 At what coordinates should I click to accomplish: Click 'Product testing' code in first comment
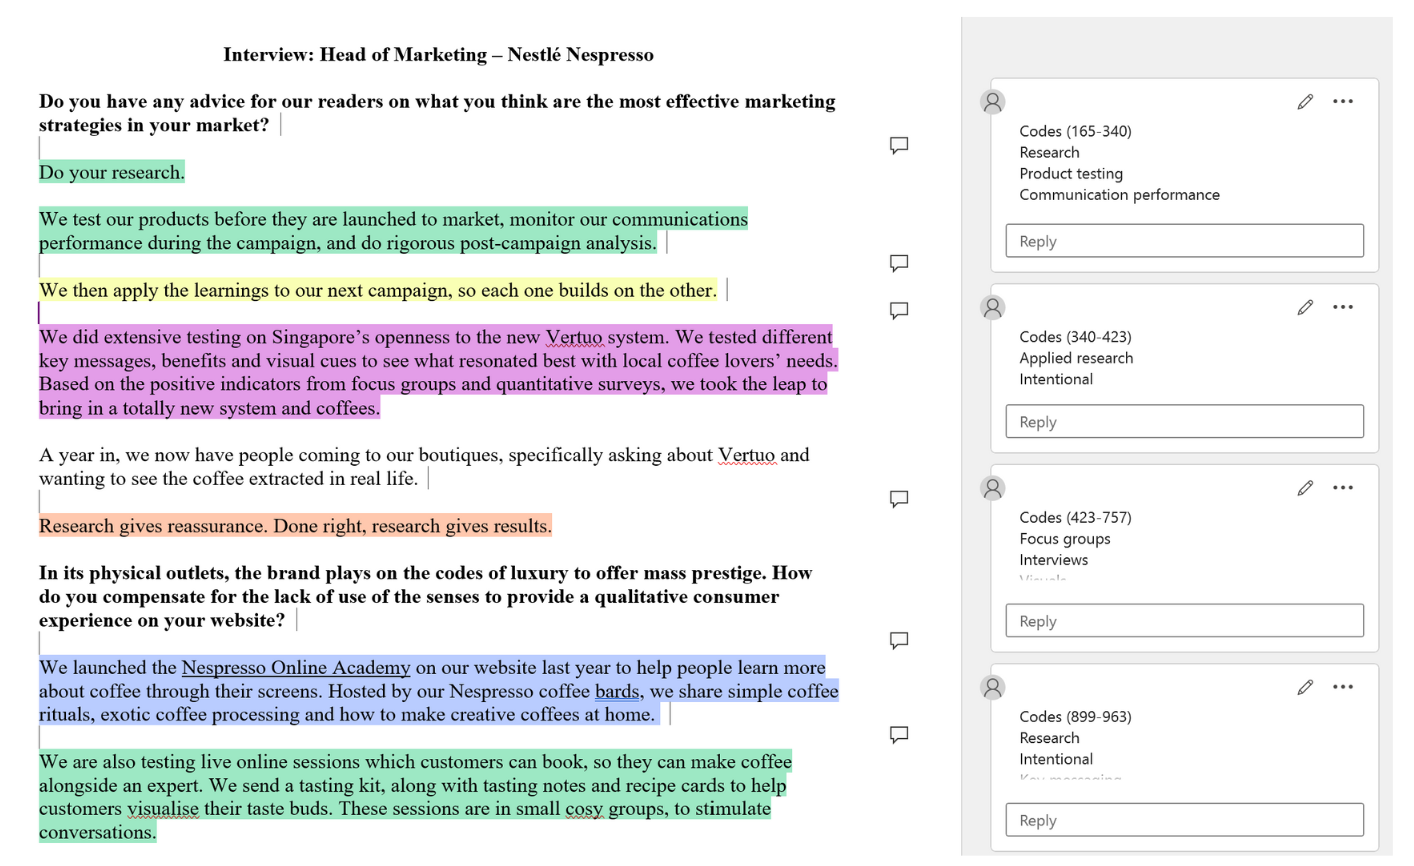coord(1071,174)
